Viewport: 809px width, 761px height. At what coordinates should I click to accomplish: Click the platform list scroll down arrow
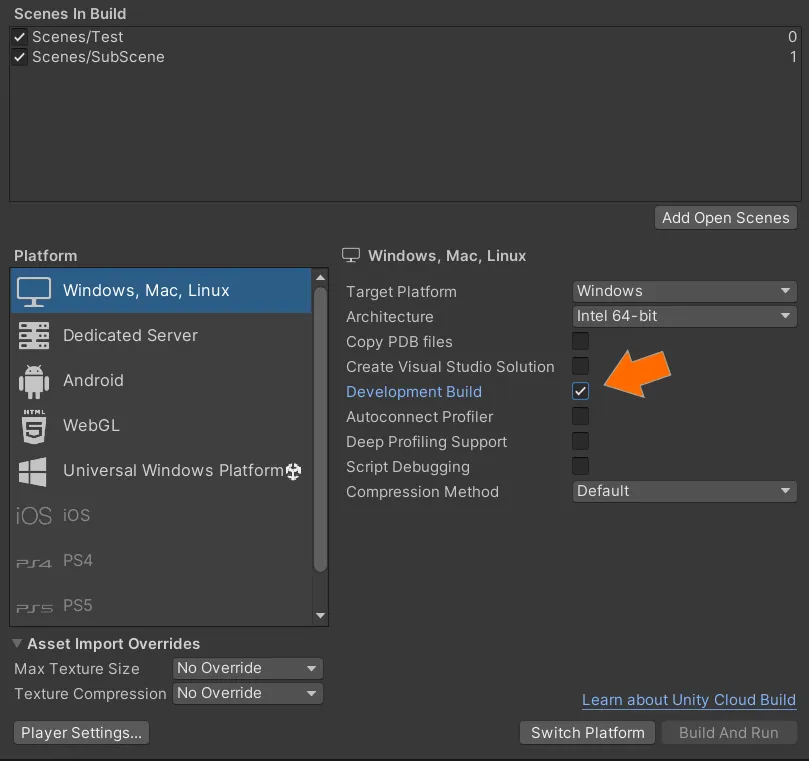[x=320, y=616]
